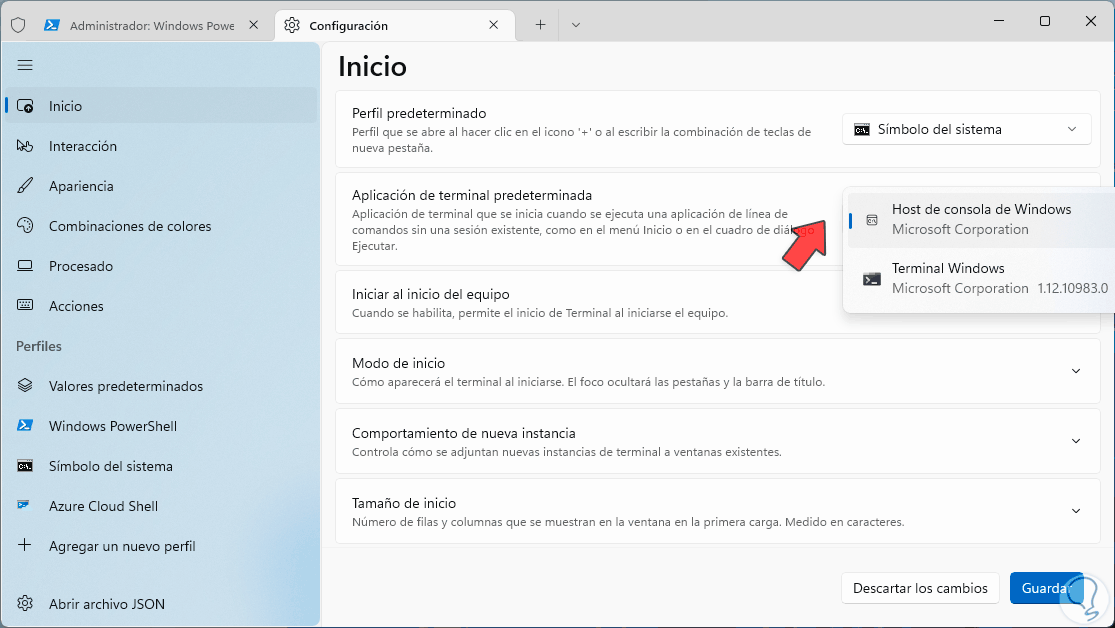Select Host de consola de Windows option
1115x628 pixels.
[x=981, y=220]
